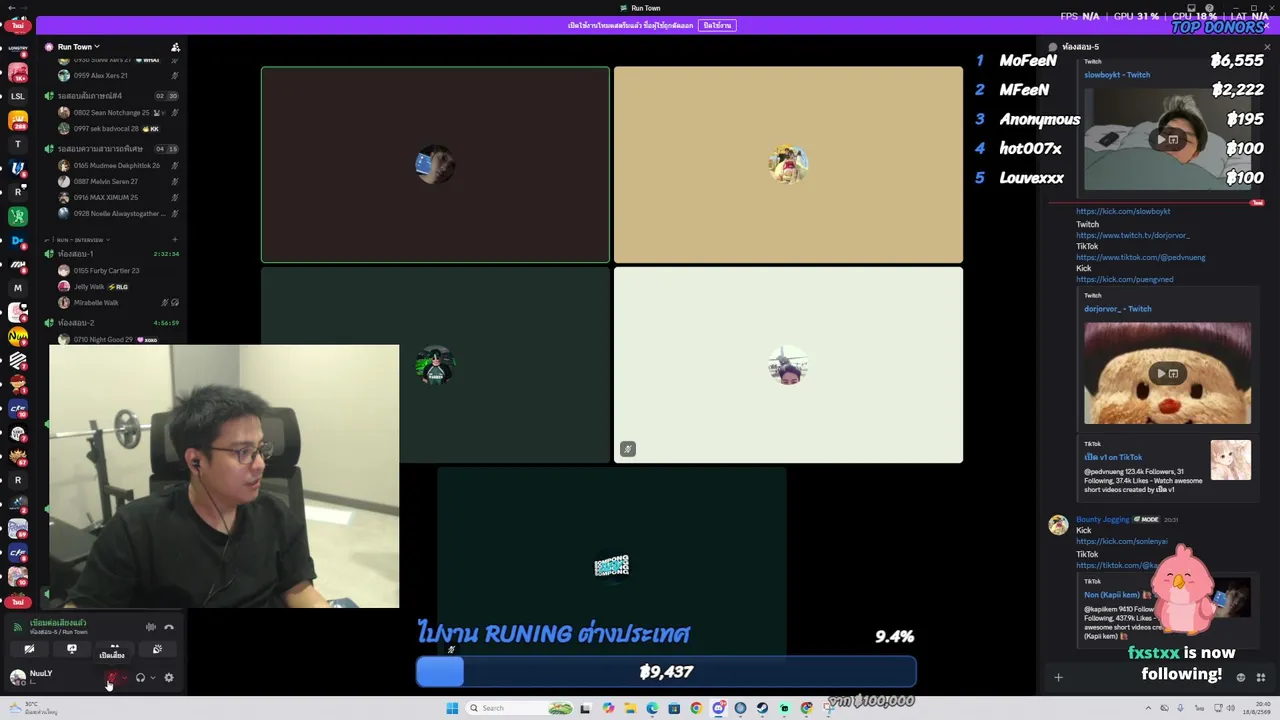
Task: Select user 0165 Mudmee Dekphitlok 26
Action: coord(116,166)
